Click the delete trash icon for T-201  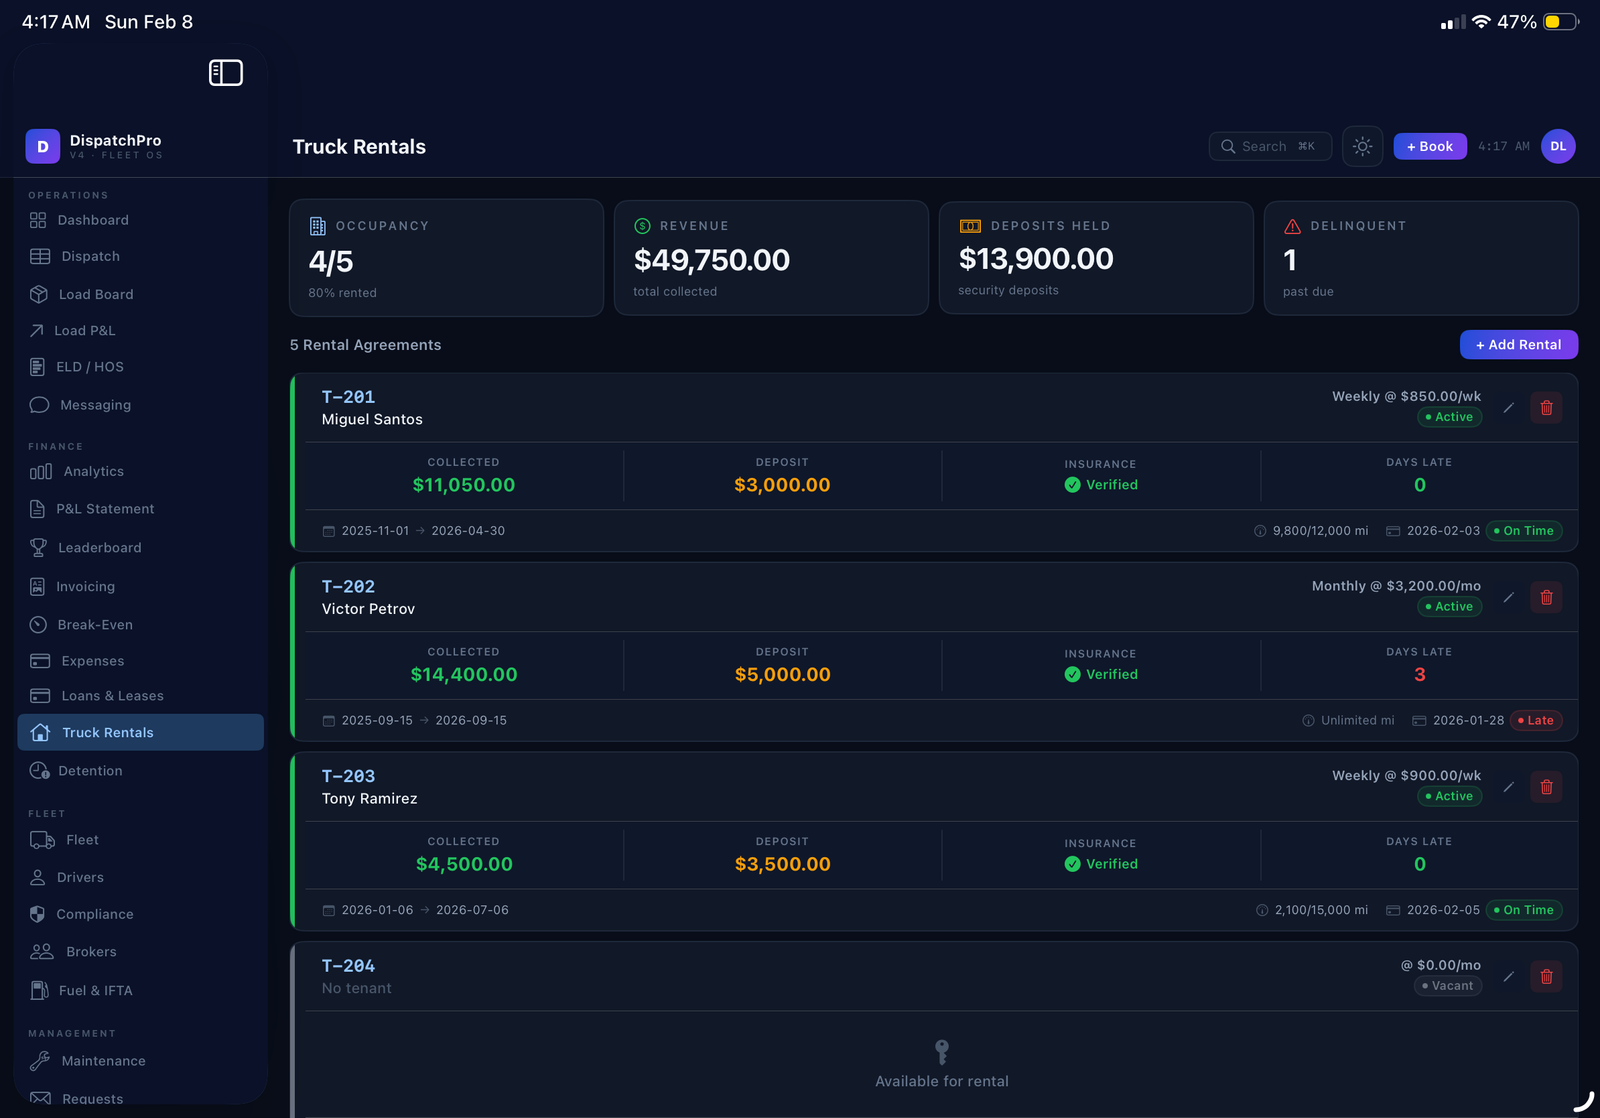pyautogui.click(x=1546, y=408)
